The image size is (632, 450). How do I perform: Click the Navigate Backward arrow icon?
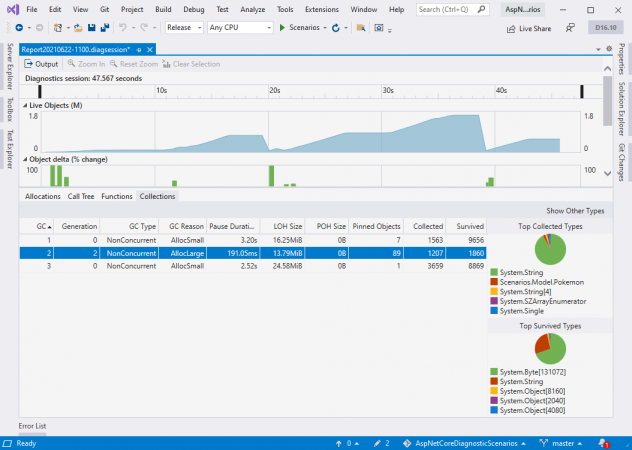point(19,28)
